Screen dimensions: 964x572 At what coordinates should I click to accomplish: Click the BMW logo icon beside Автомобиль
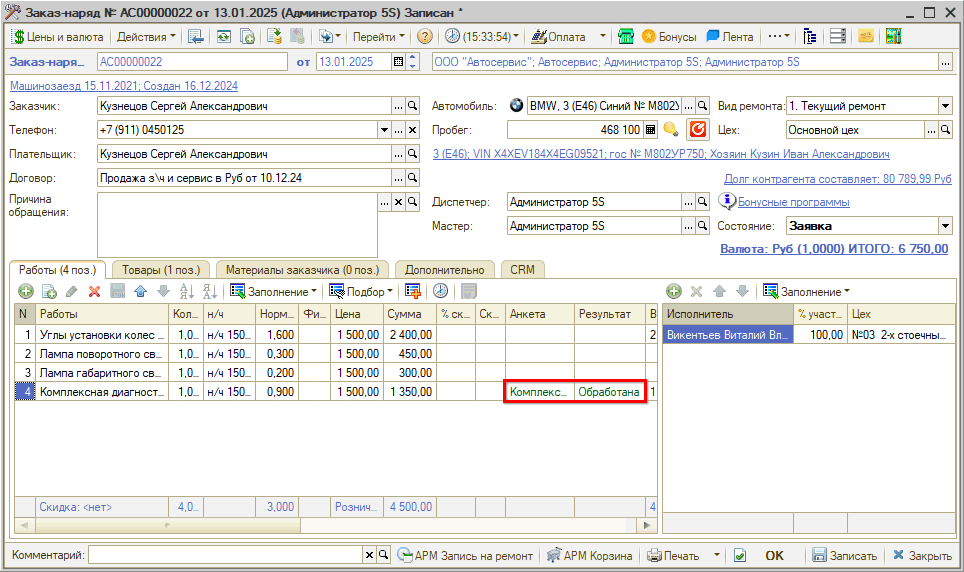(516, 106)
